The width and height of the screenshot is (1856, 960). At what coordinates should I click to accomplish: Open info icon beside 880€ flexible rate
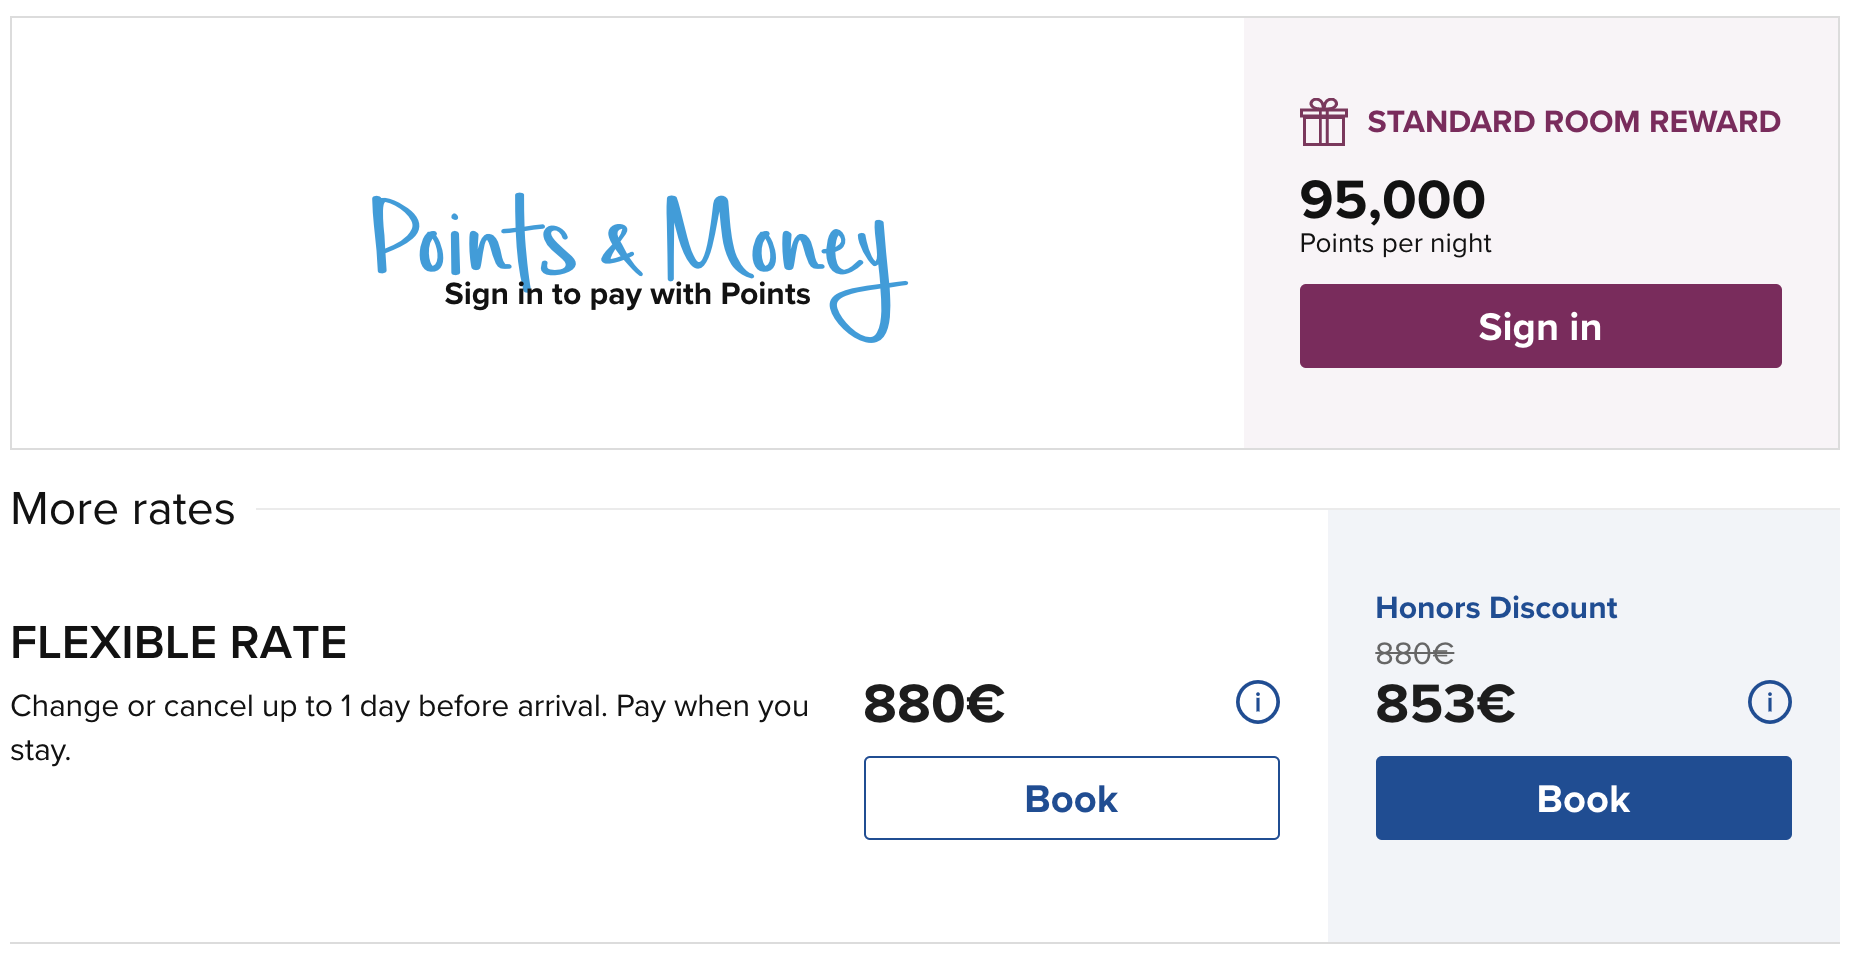[1257, 702]
